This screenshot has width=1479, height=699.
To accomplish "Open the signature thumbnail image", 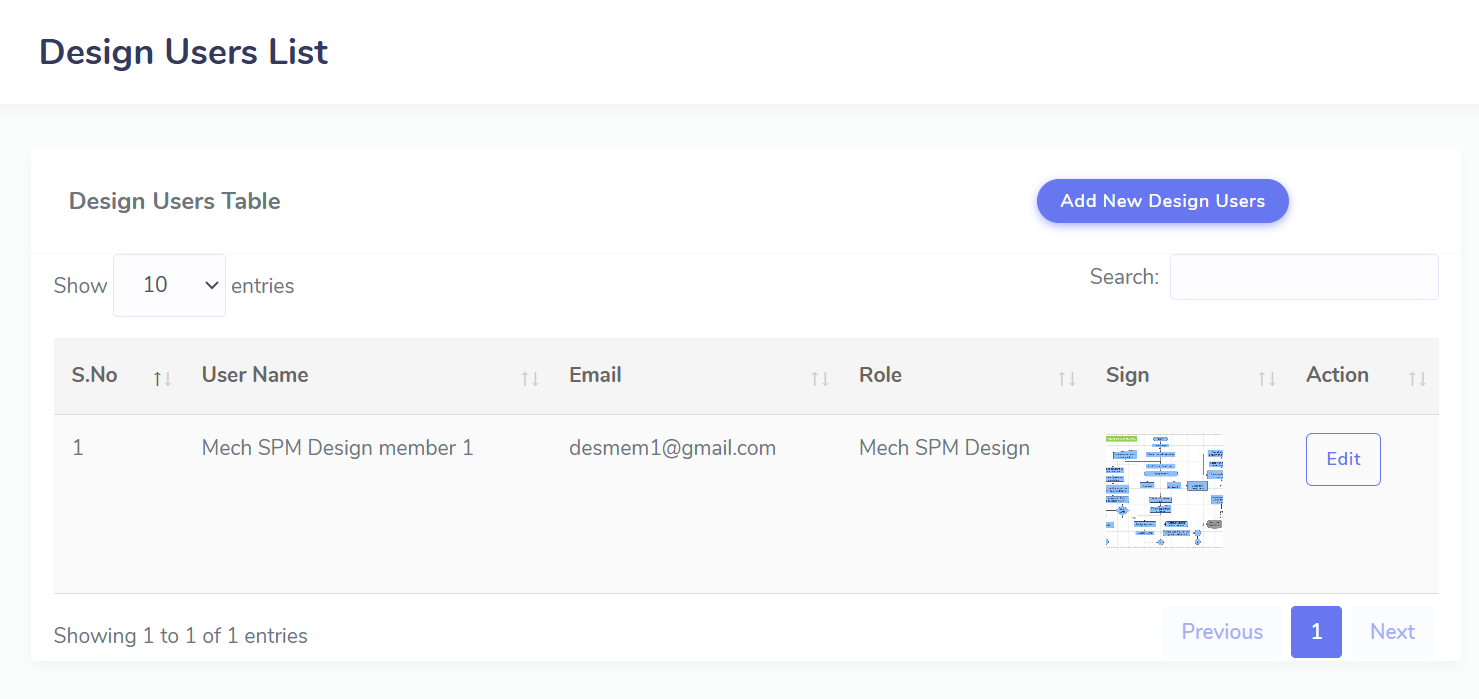I will tap(1164, 491).
